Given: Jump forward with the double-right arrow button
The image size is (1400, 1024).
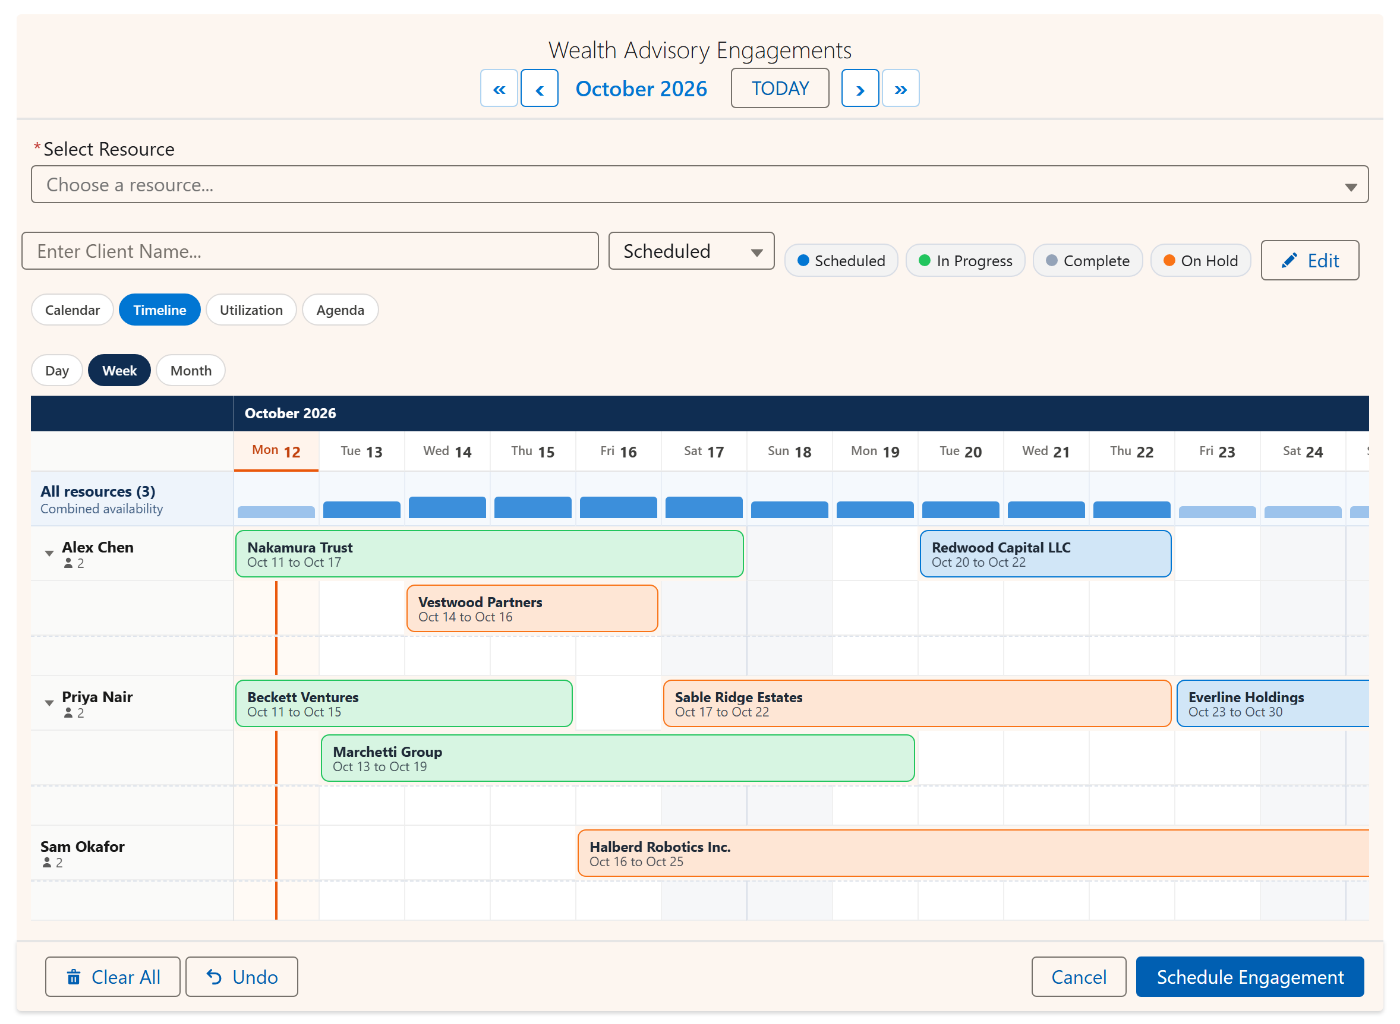Looking at the screenshot, I should point(901,88).
